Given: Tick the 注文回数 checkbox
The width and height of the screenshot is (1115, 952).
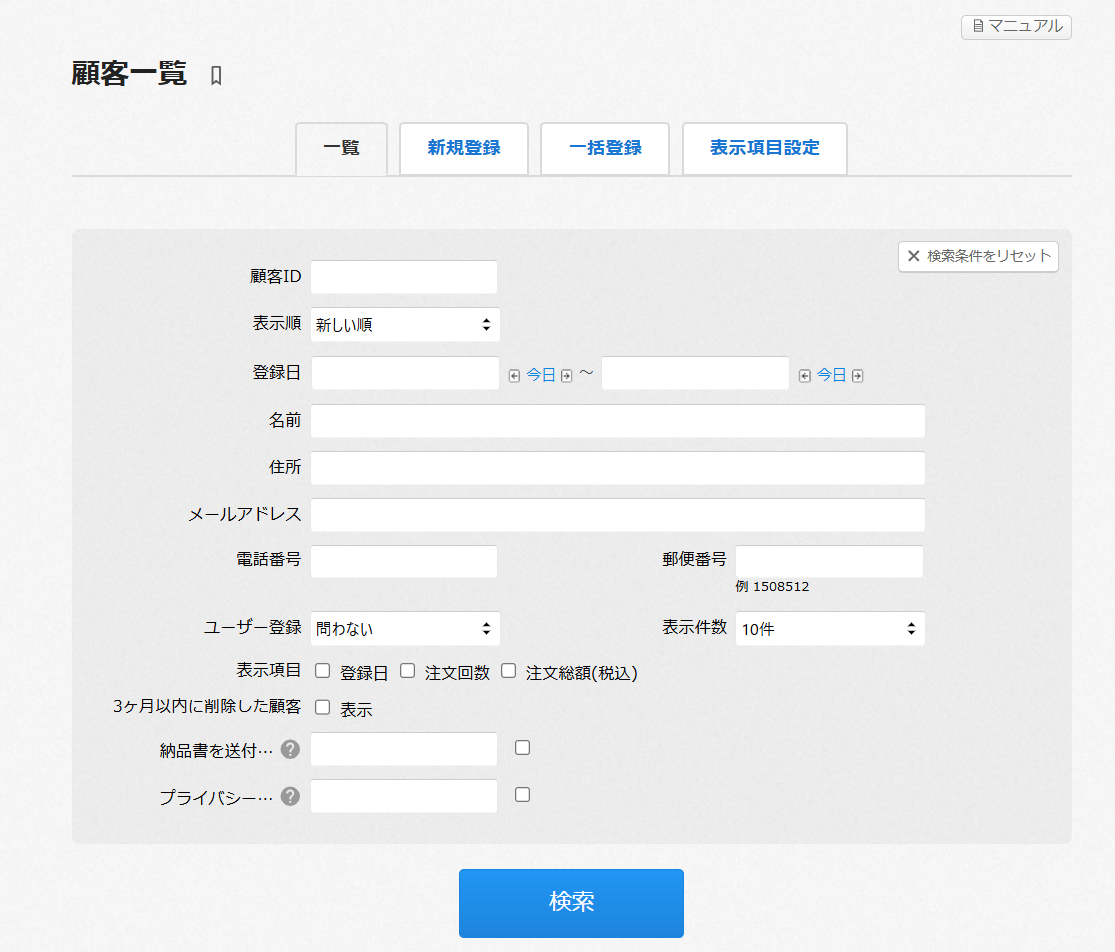Looking at the screenshot, I should 408,671.
